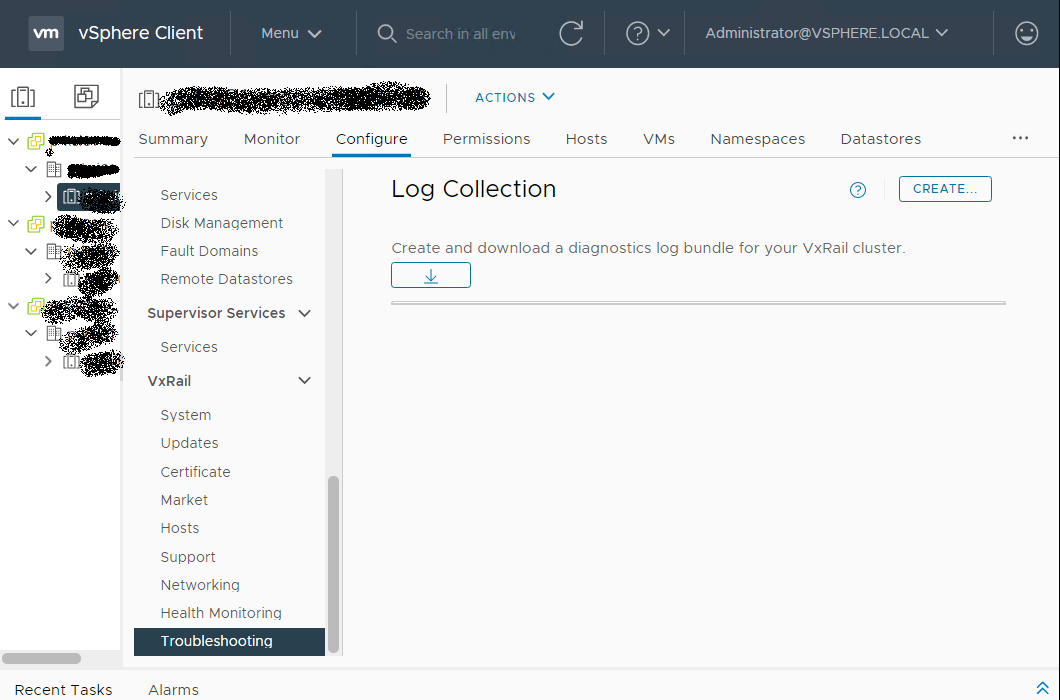Open the Hosts and Clusters inventory icon
This screenshot has width=1060, height=700.
click(22, 96)
